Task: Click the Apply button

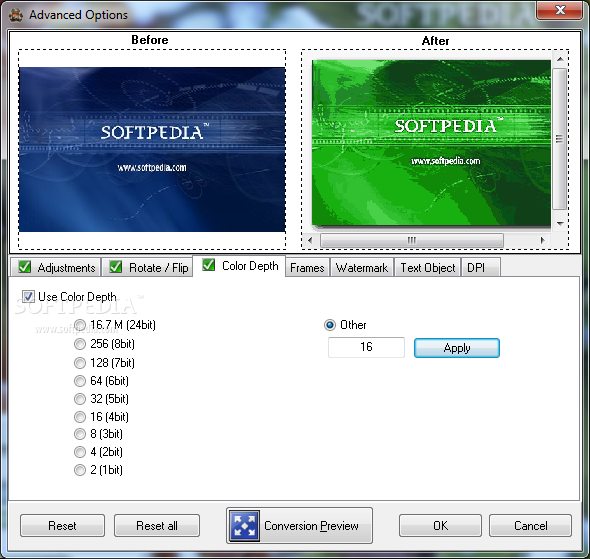Action: click(457, 348)
